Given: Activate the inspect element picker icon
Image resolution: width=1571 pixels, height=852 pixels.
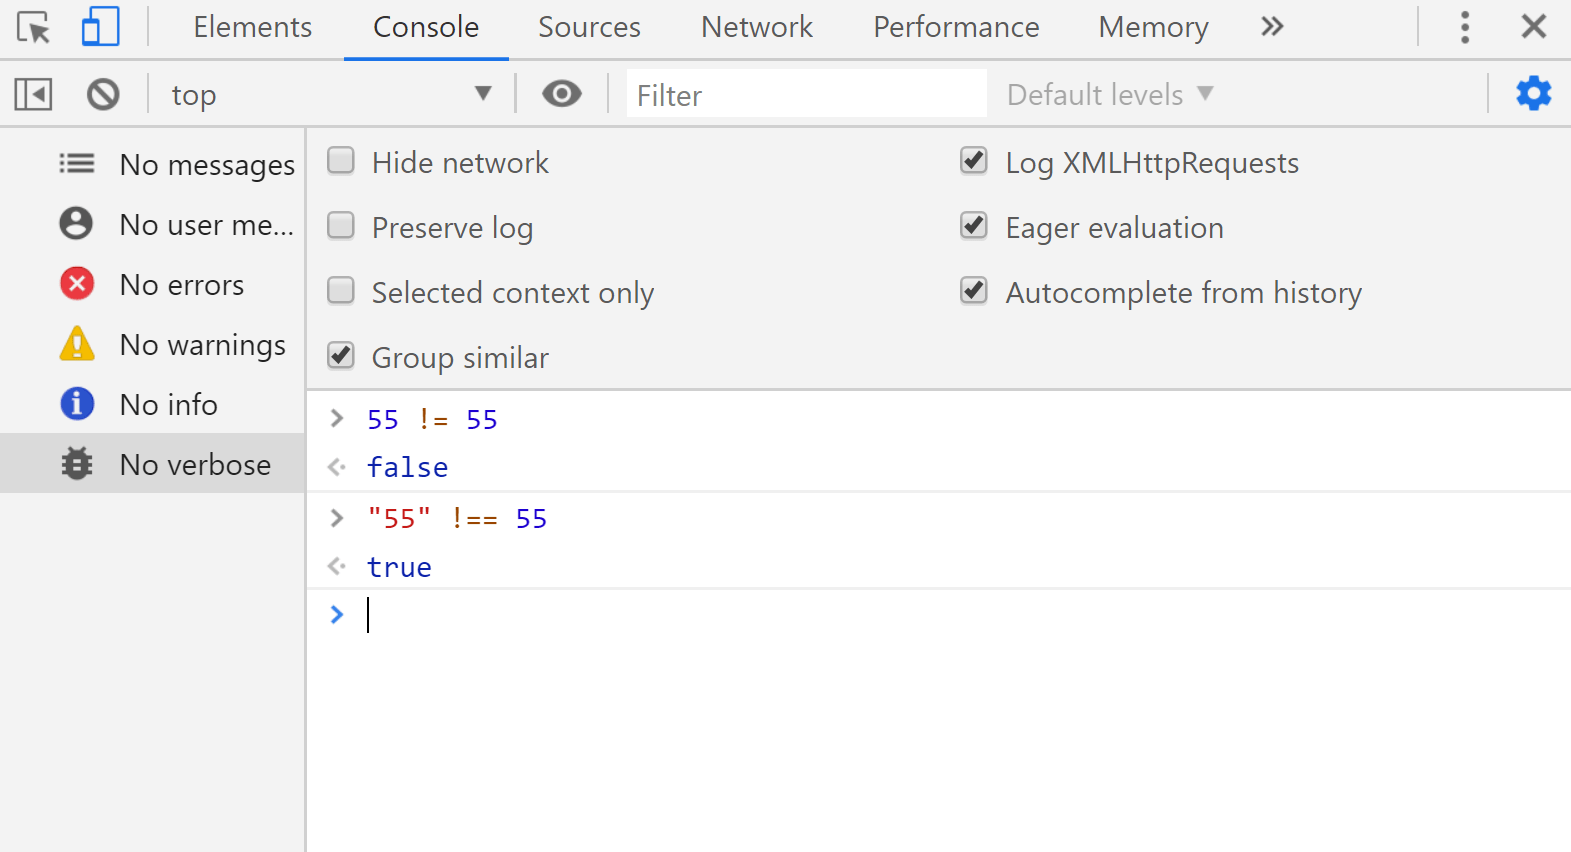Looking at the screenshot, I should click(33, 27).
